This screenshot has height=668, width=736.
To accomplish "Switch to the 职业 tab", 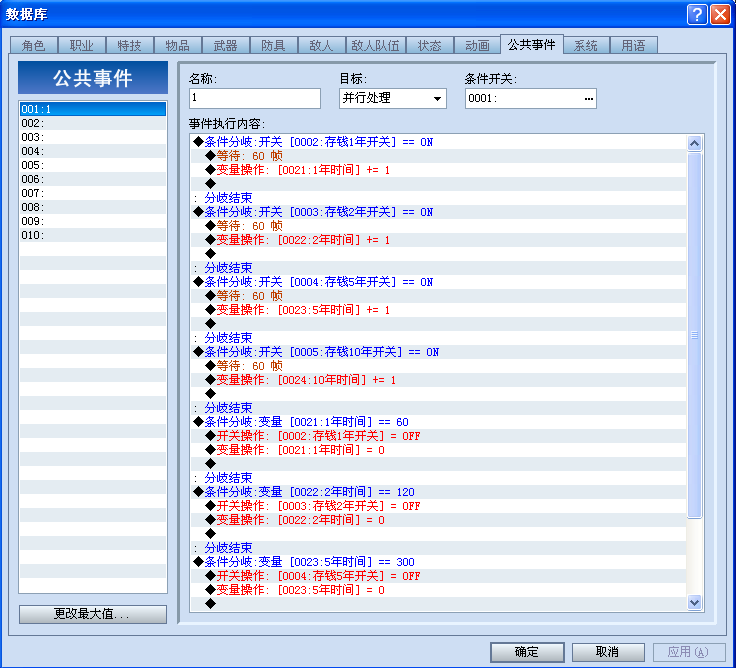I will pyautogui.click(x=82, y=46).
